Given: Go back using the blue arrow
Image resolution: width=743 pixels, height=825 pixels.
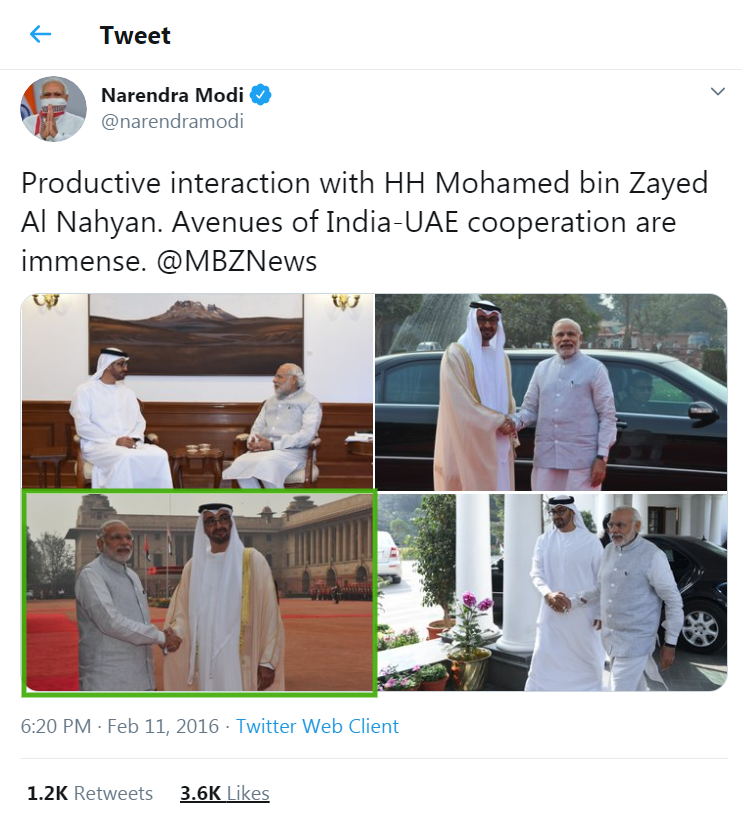Looking at the screenshot, I should (41, 35).
